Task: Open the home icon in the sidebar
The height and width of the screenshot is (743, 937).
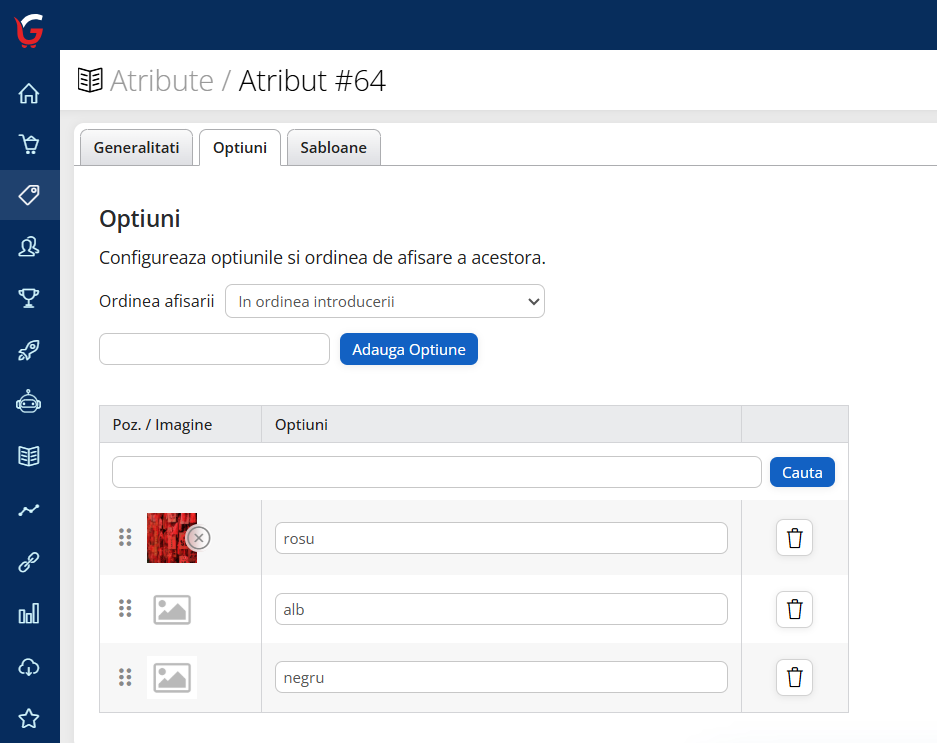Action: point(29,93)
